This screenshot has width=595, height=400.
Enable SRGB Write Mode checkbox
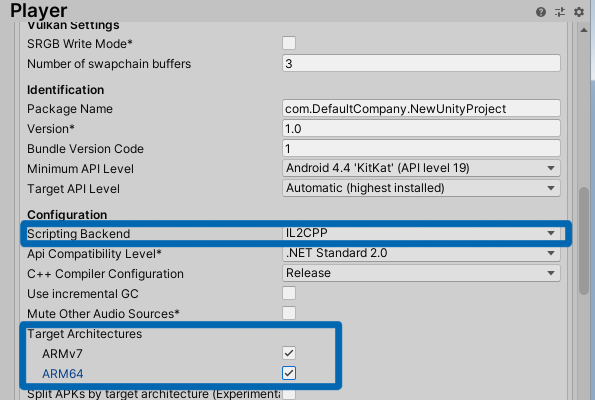tap(289, 43)
